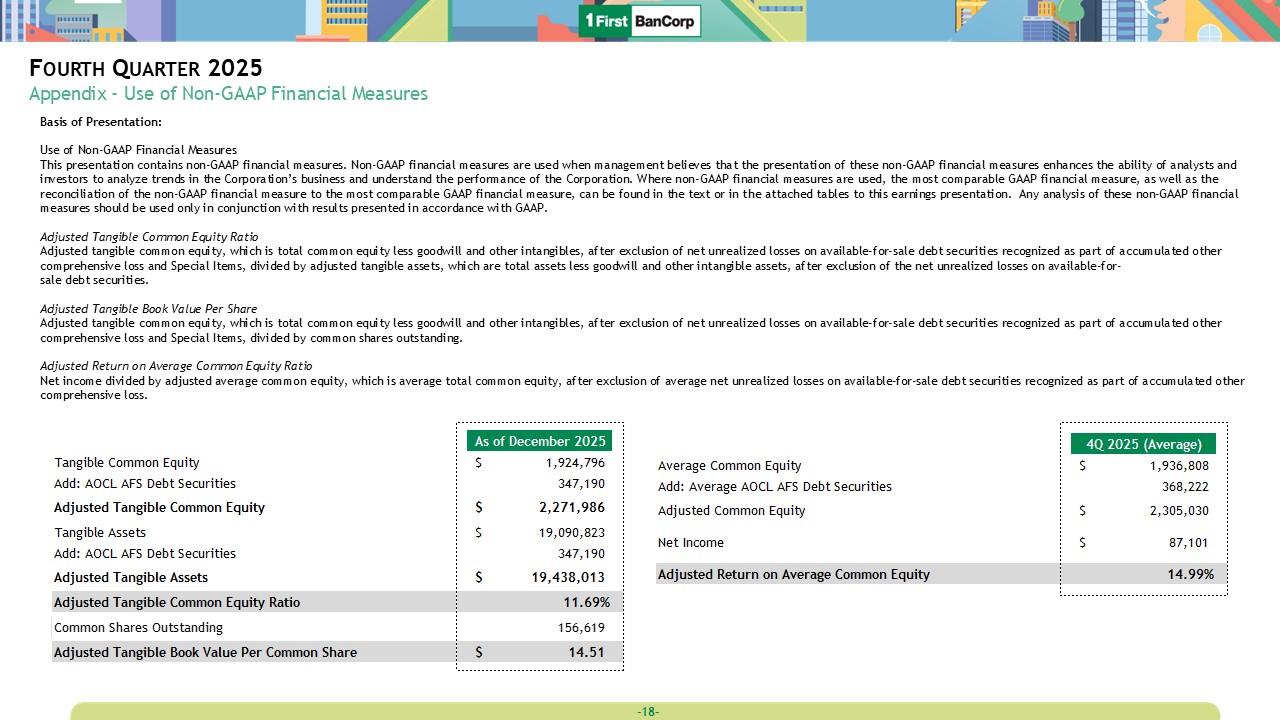The height and width of the screenshot is (720, 1280).
Task: Click 'Adjusted Return on Average Common Equity Ratio' heading
Action: (x=176, y=366)
